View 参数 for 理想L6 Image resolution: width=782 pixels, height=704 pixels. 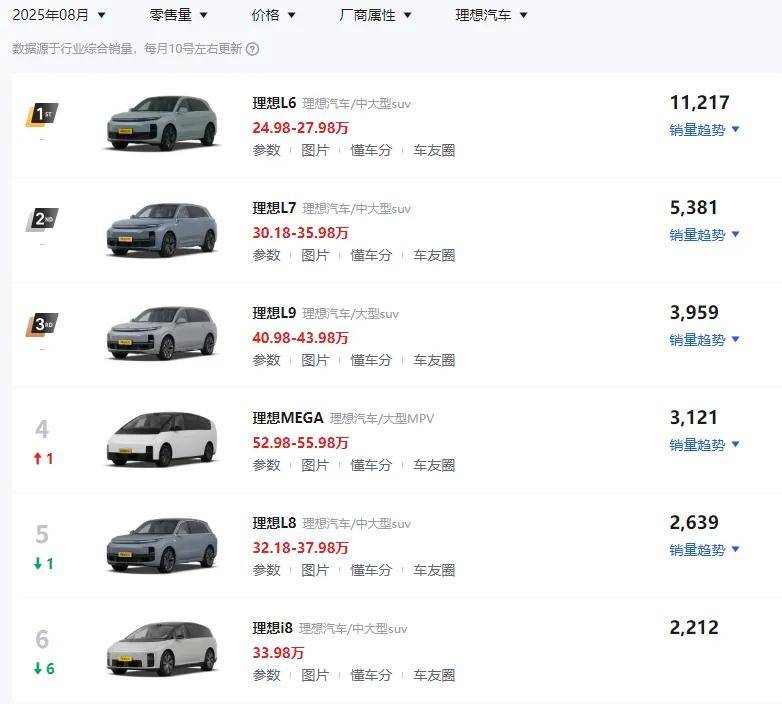point(266,150)
